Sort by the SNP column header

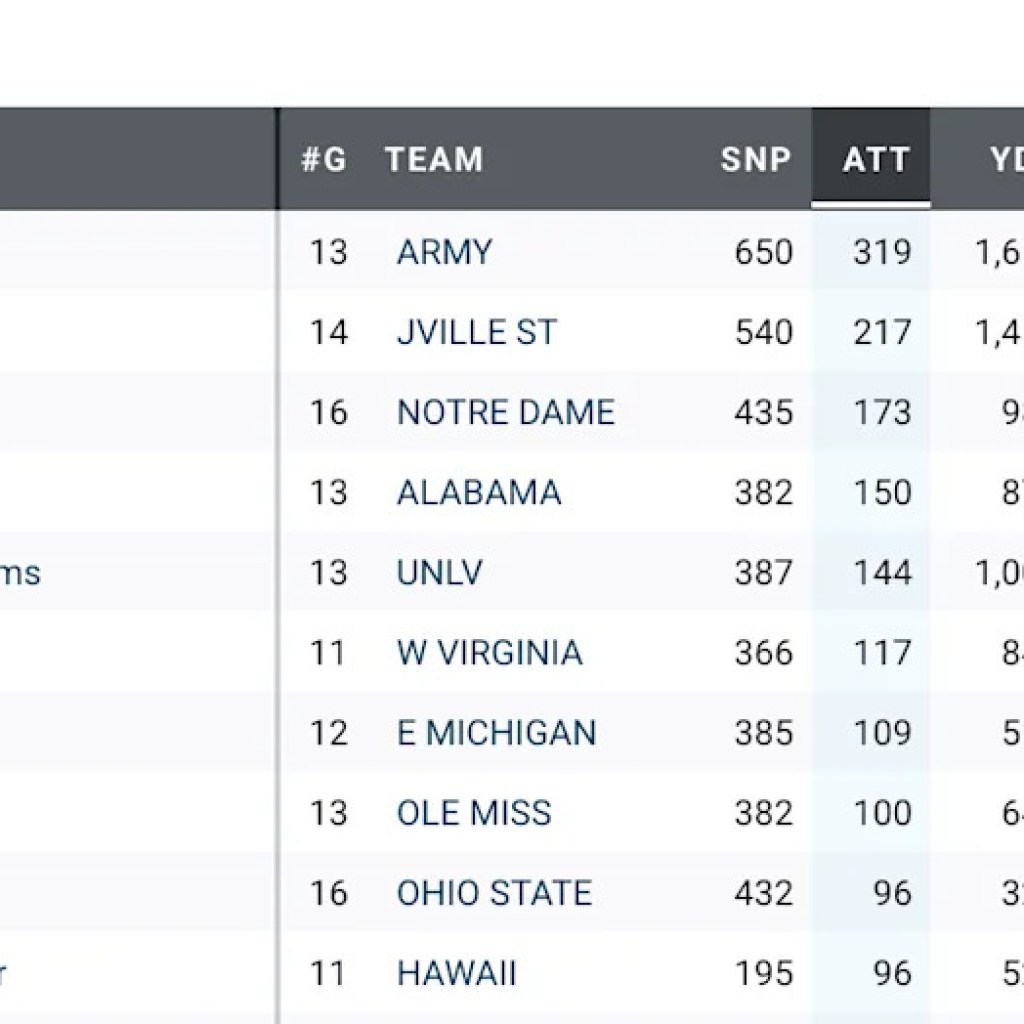(x=755, y=160)
